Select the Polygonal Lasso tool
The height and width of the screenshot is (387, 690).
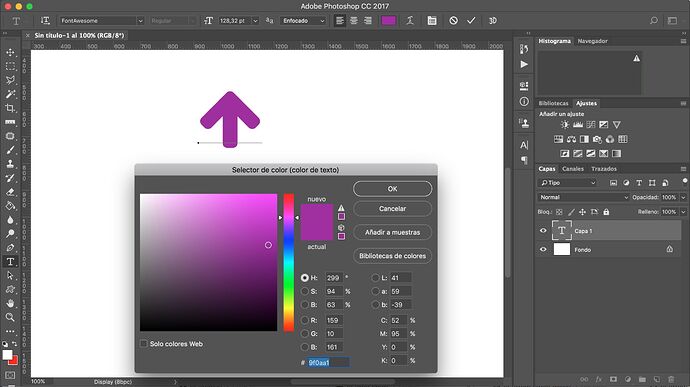10,80
